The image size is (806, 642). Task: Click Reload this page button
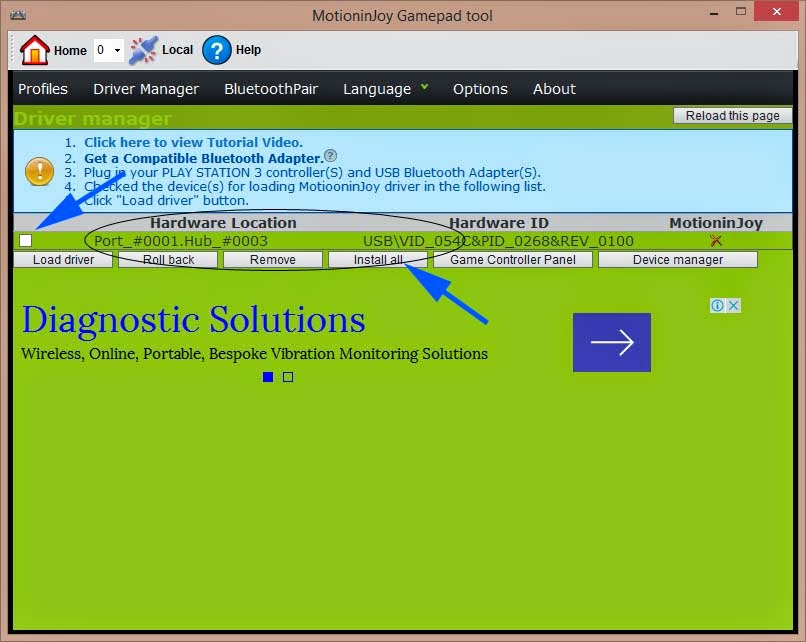(732, 116)
